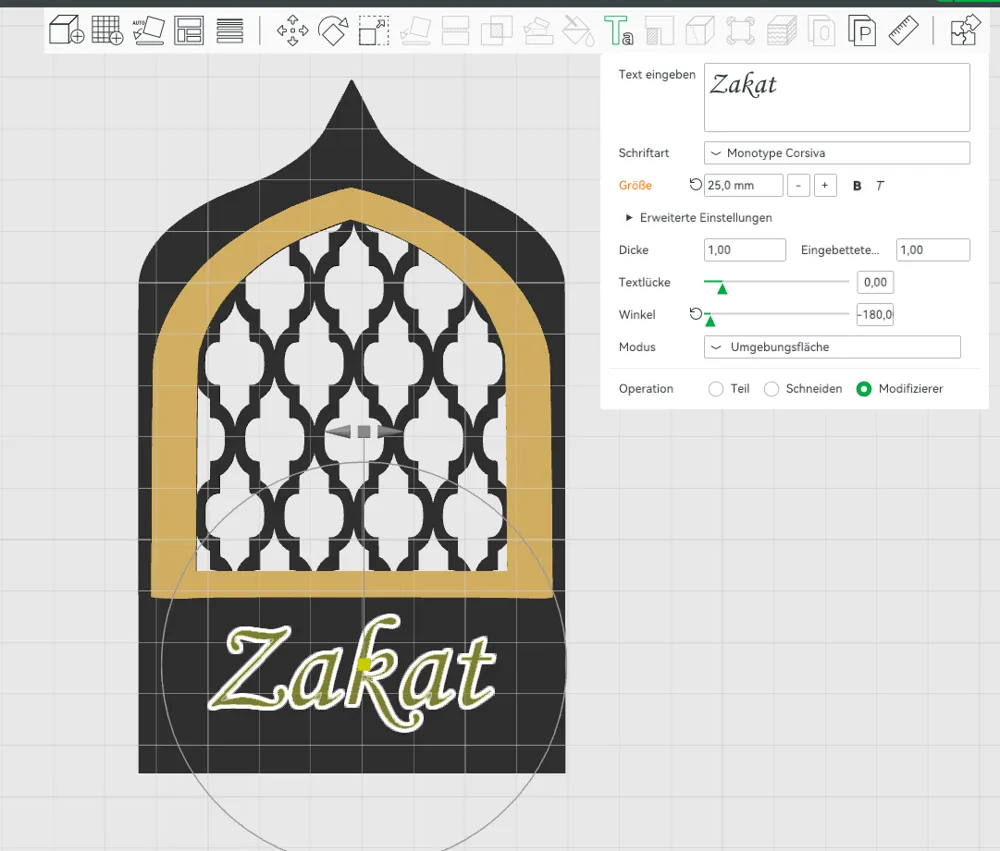
Task: Pick the Brim ears square-with-corners icon
Action: click(x=740, y=30)
